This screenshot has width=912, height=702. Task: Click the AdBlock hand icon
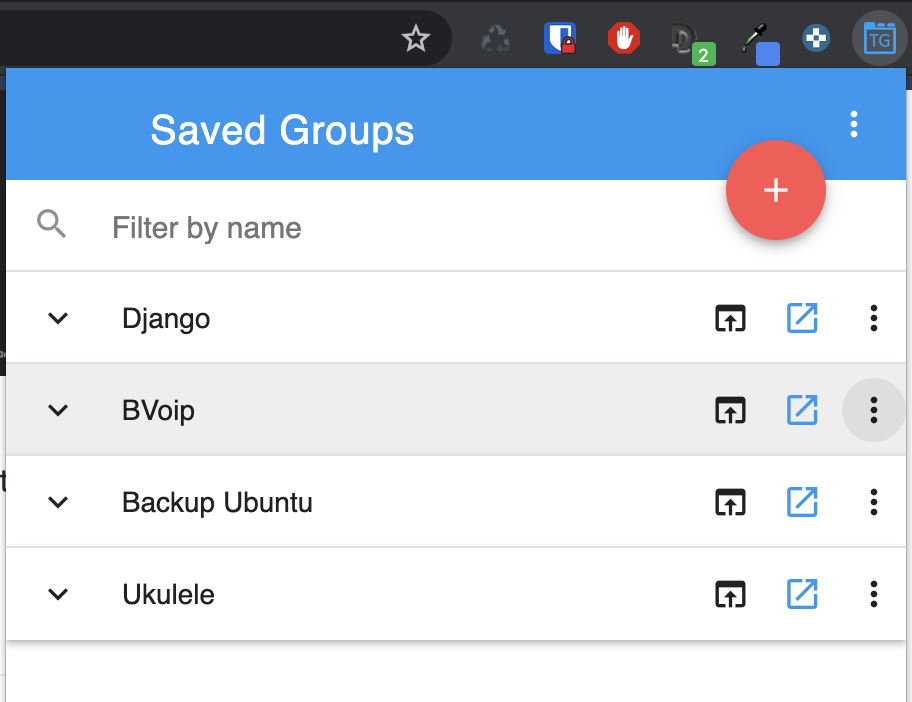(623, 38)
